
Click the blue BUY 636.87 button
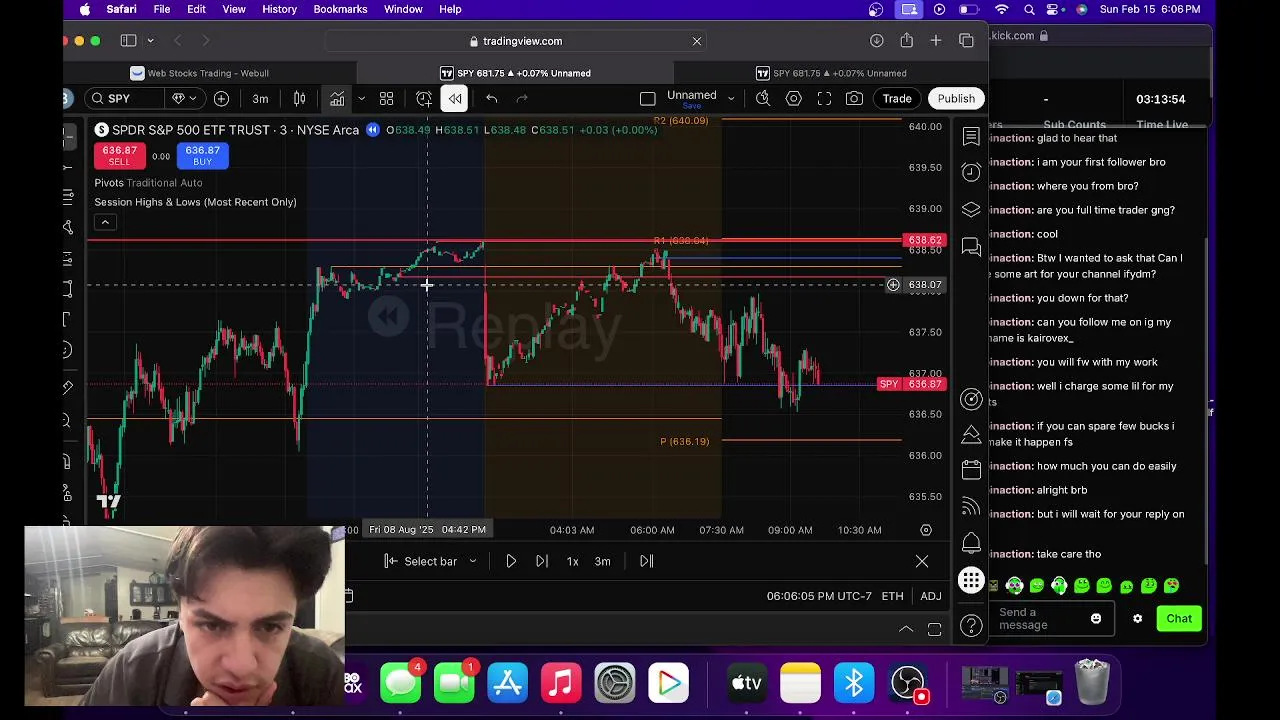[202, 156]
